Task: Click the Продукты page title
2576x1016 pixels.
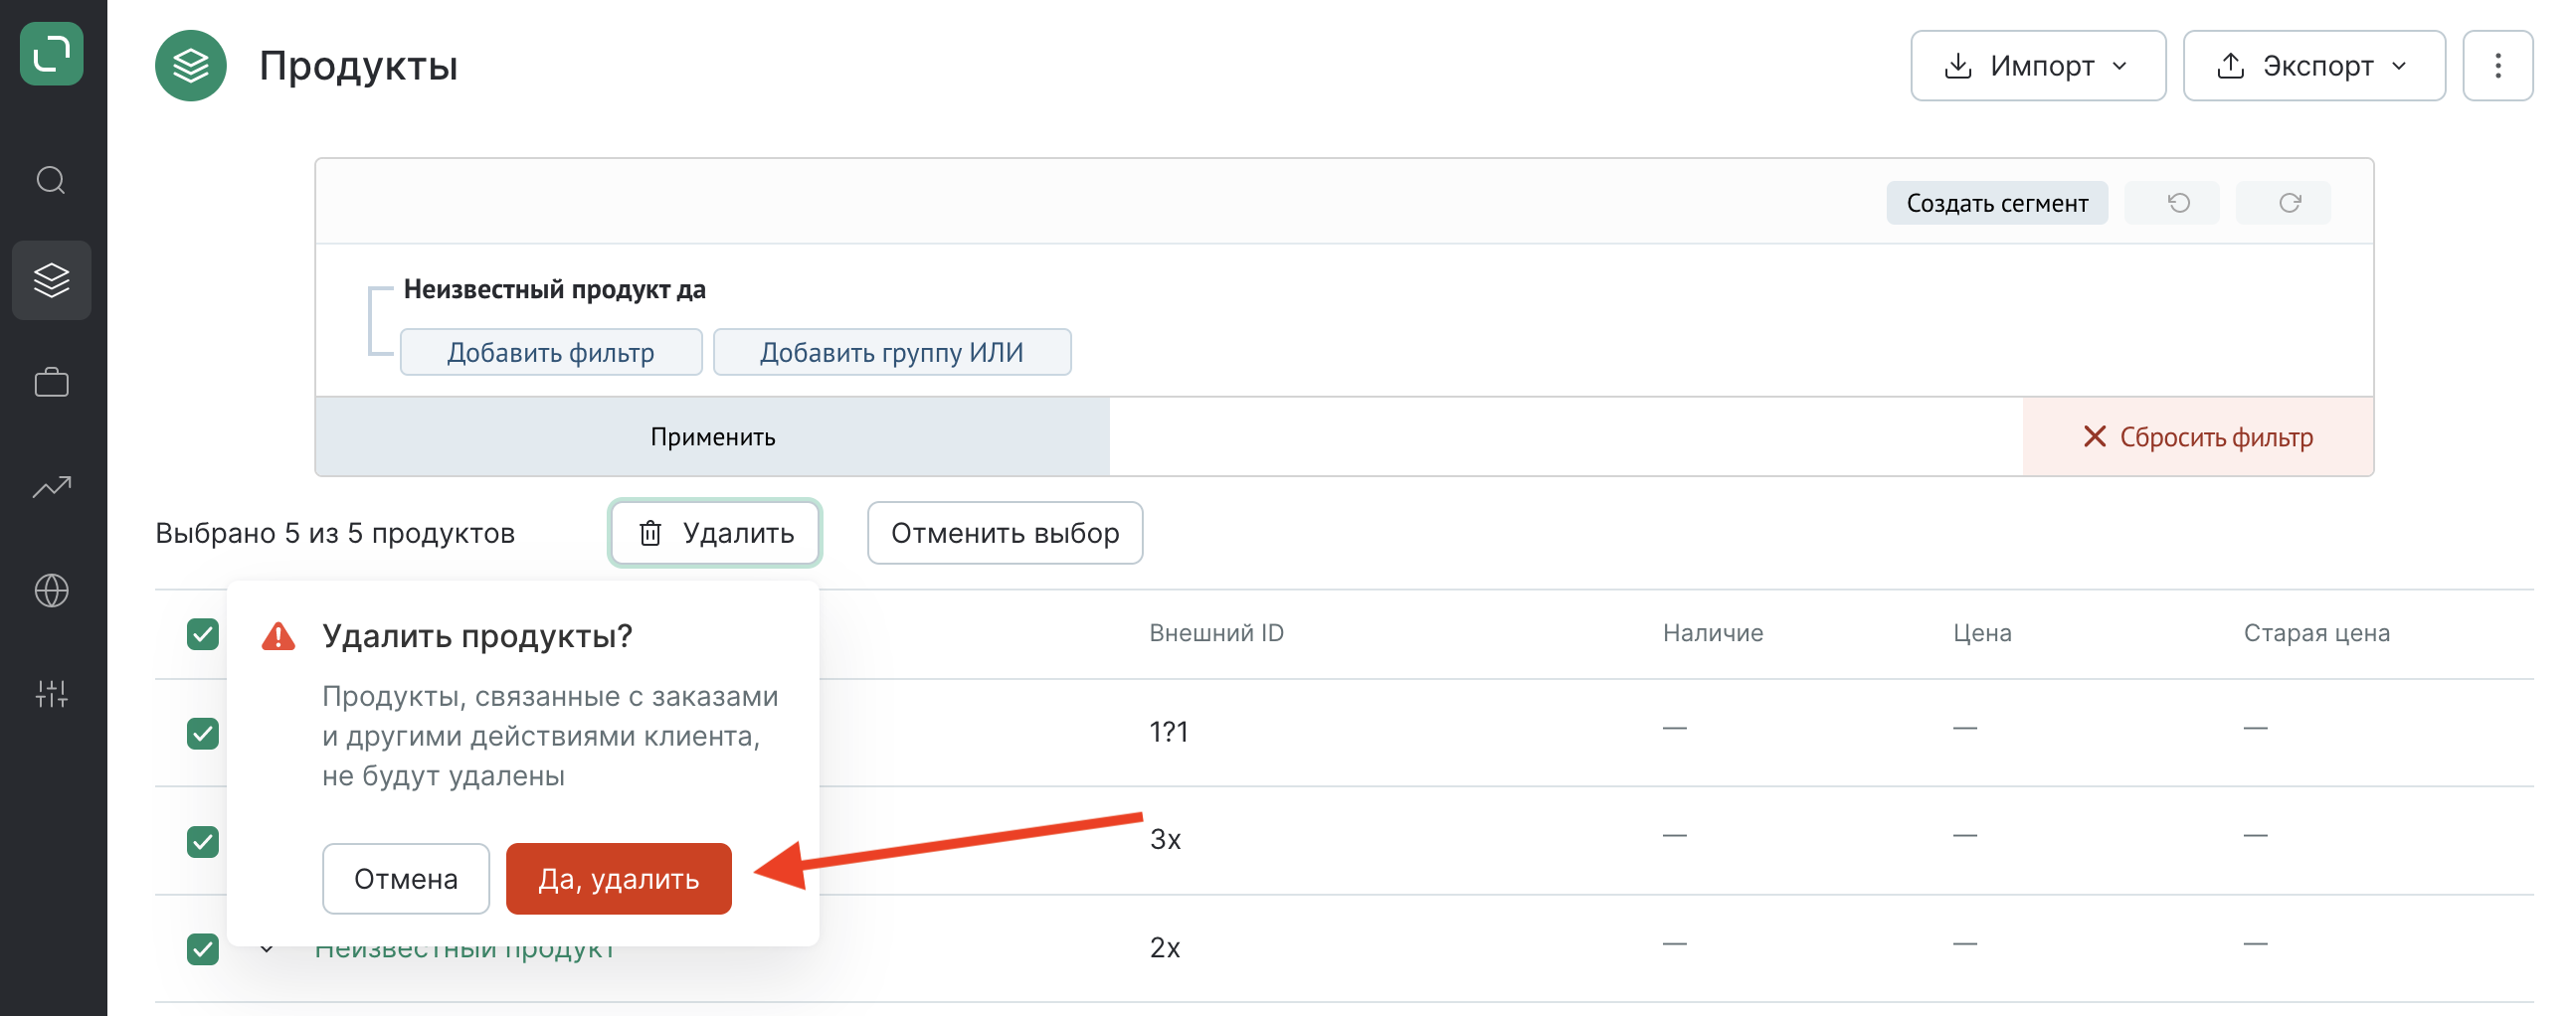Action: coord(358,66)
